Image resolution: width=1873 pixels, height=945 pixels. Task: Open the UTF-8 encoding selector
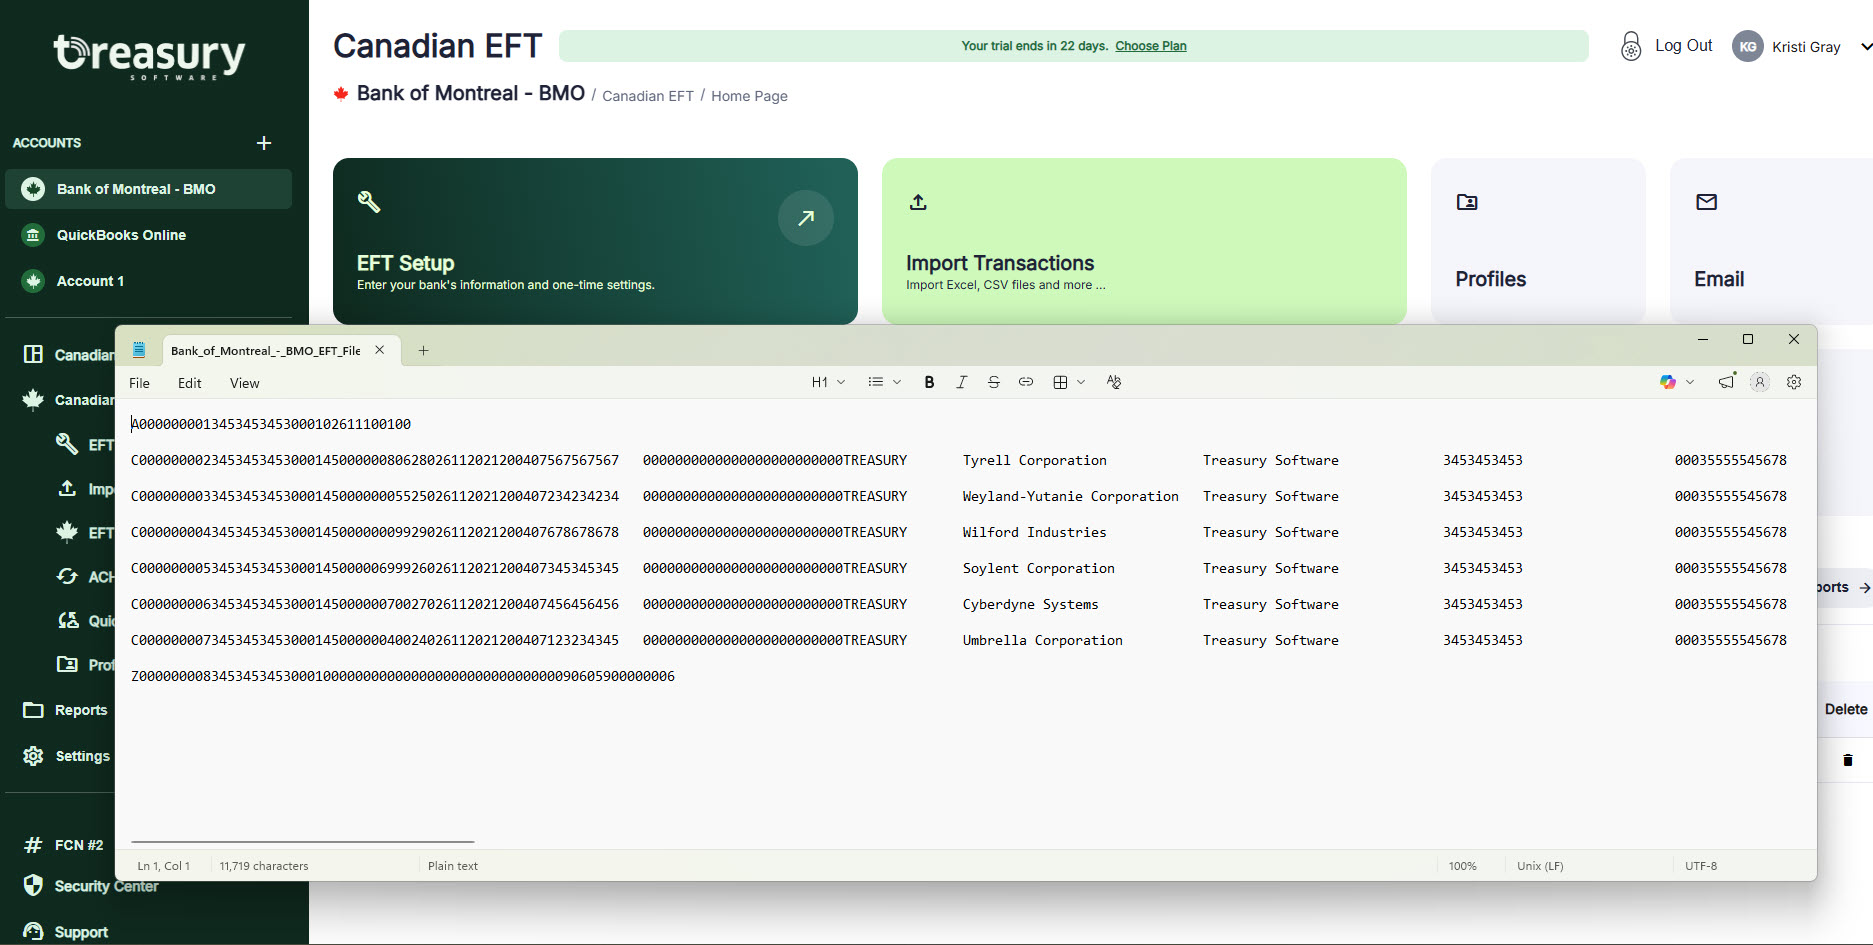1701,866
